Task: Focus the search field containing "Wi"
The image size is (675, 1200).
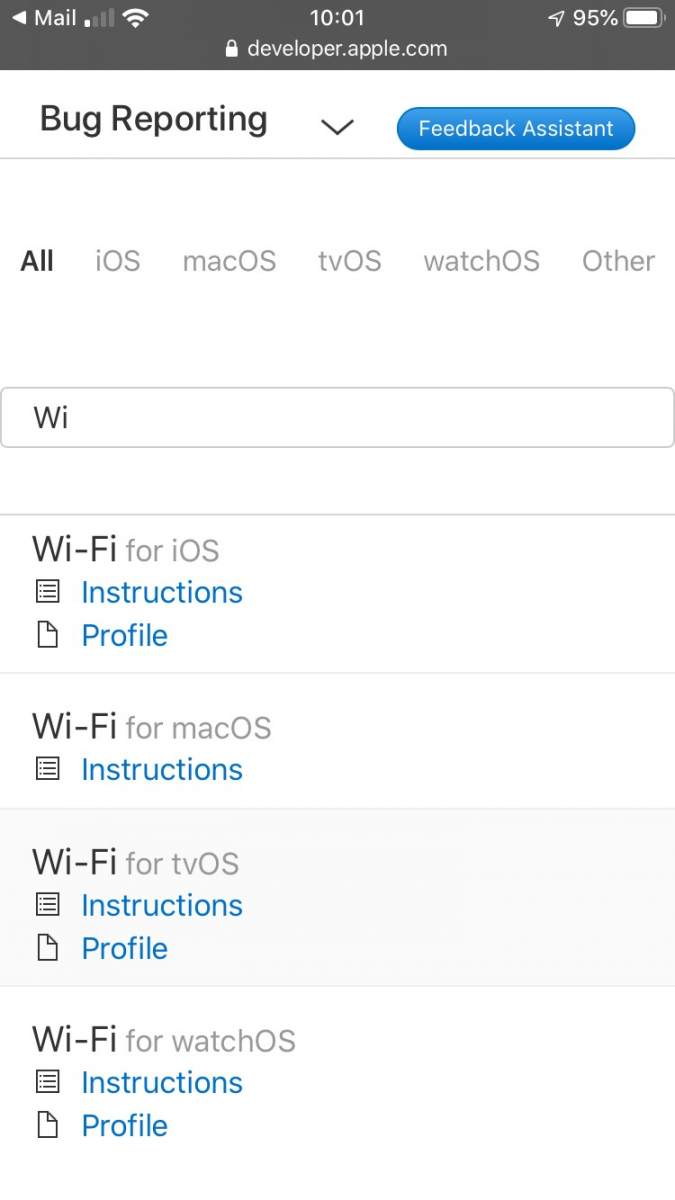Action: (337, 417)
